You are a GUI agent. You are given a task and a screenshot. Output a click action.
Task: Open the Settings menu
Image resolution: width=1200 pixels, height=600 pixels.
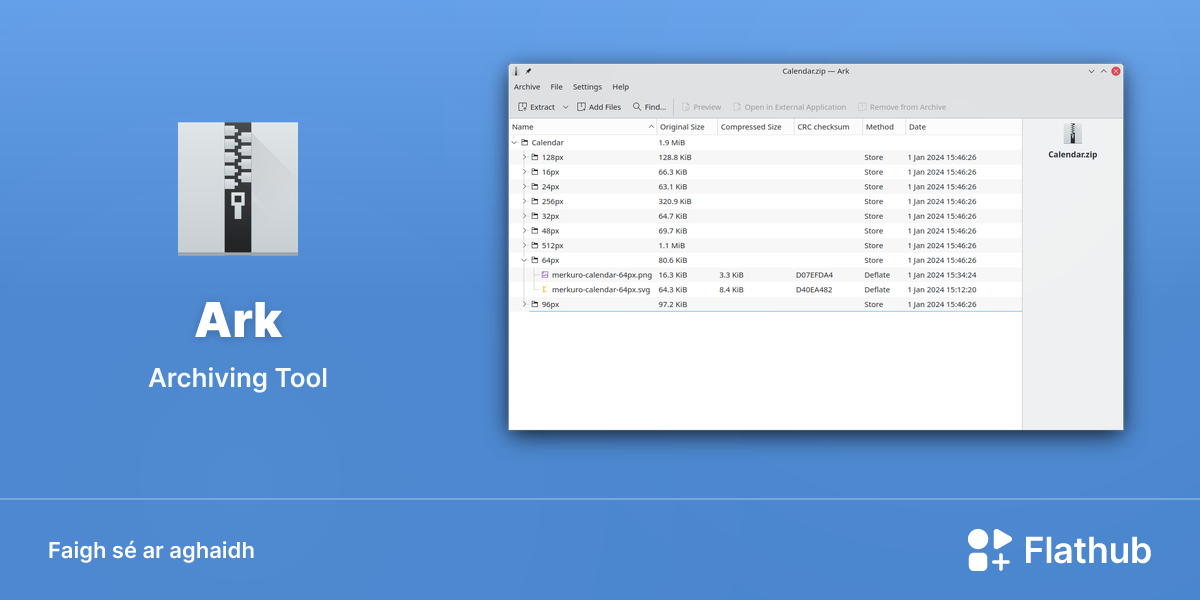click(x=587, y=87)
